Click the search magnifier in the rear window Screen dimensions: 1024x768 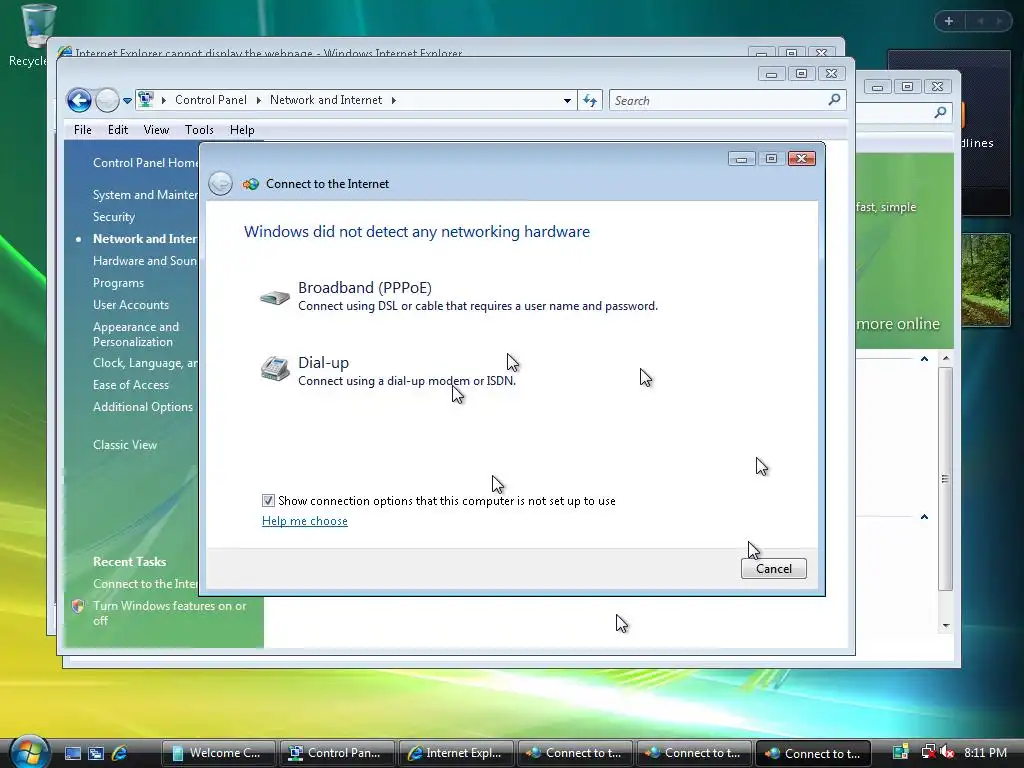(x=940, y=112)
